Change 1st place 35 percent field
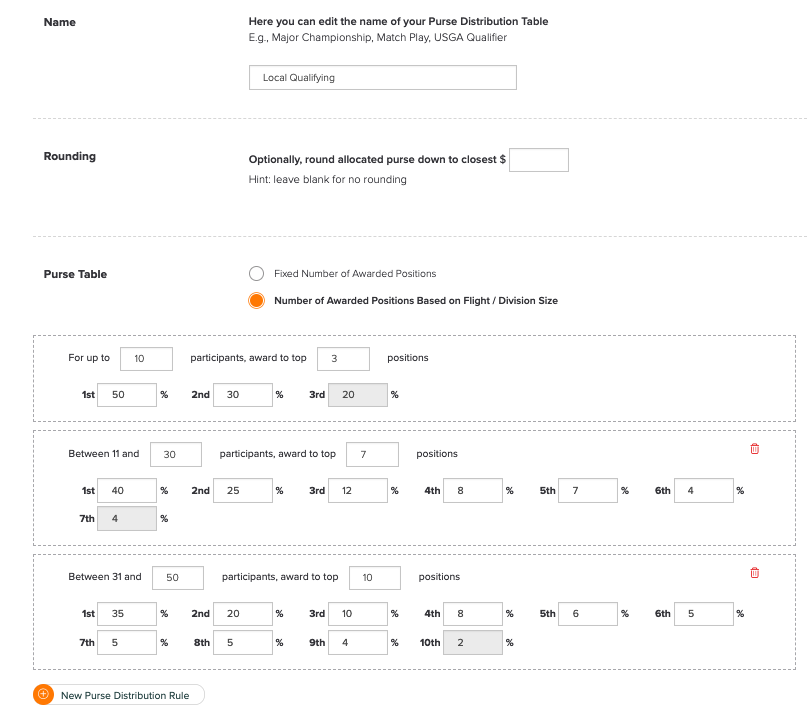This screenshot has height=714, width=812. click(x=127, y=614)
